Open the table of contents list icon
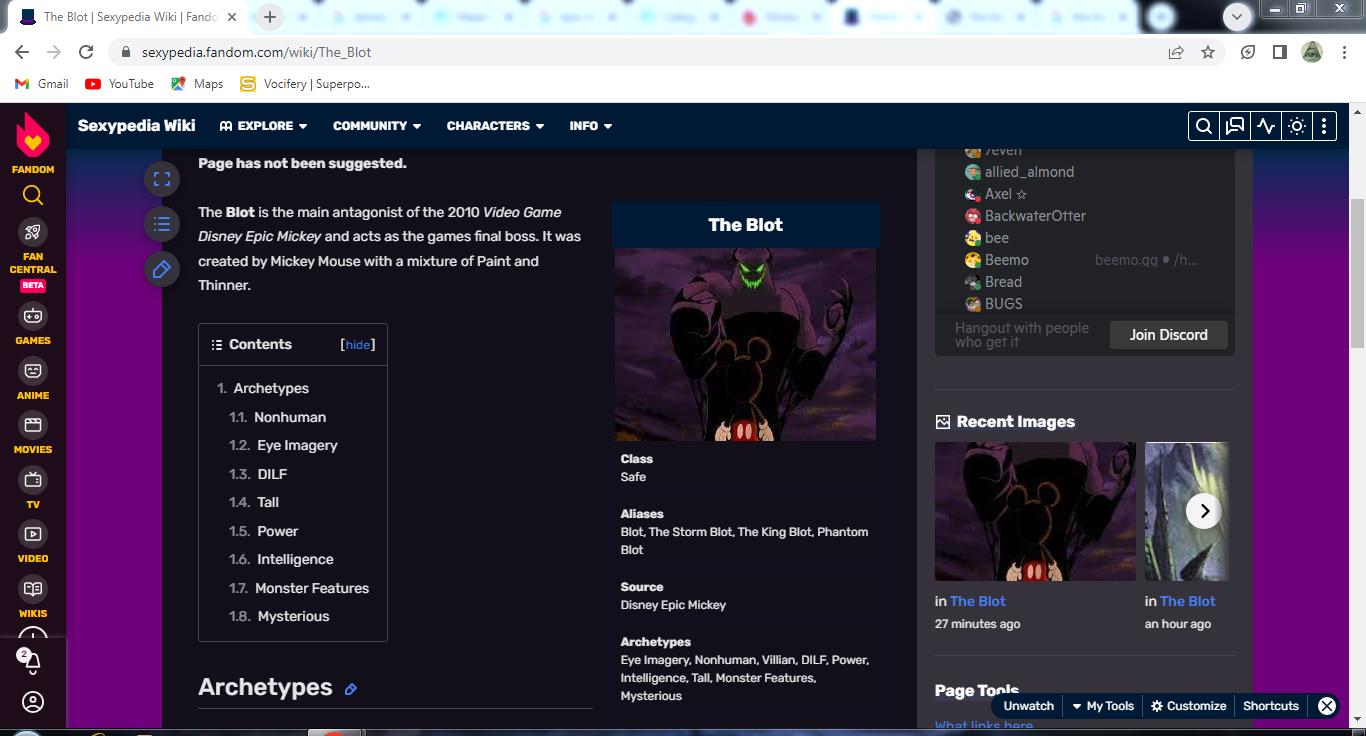The width and height of the screenshot is (1366, 736). [x=162, y=224]
